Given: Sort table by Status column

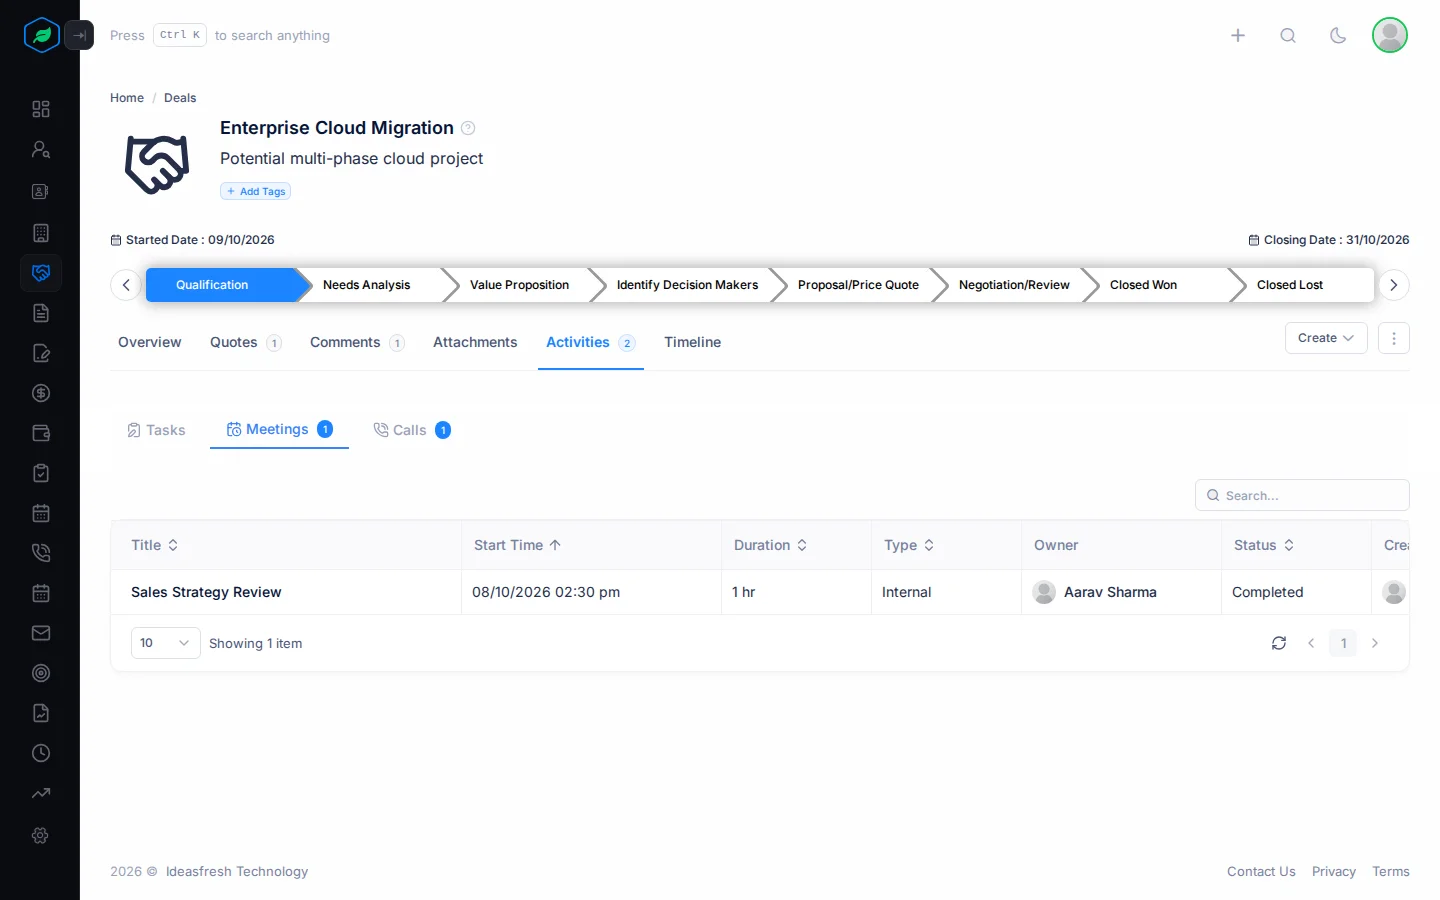Looking at the screenshot, I should pos(1264,545).
